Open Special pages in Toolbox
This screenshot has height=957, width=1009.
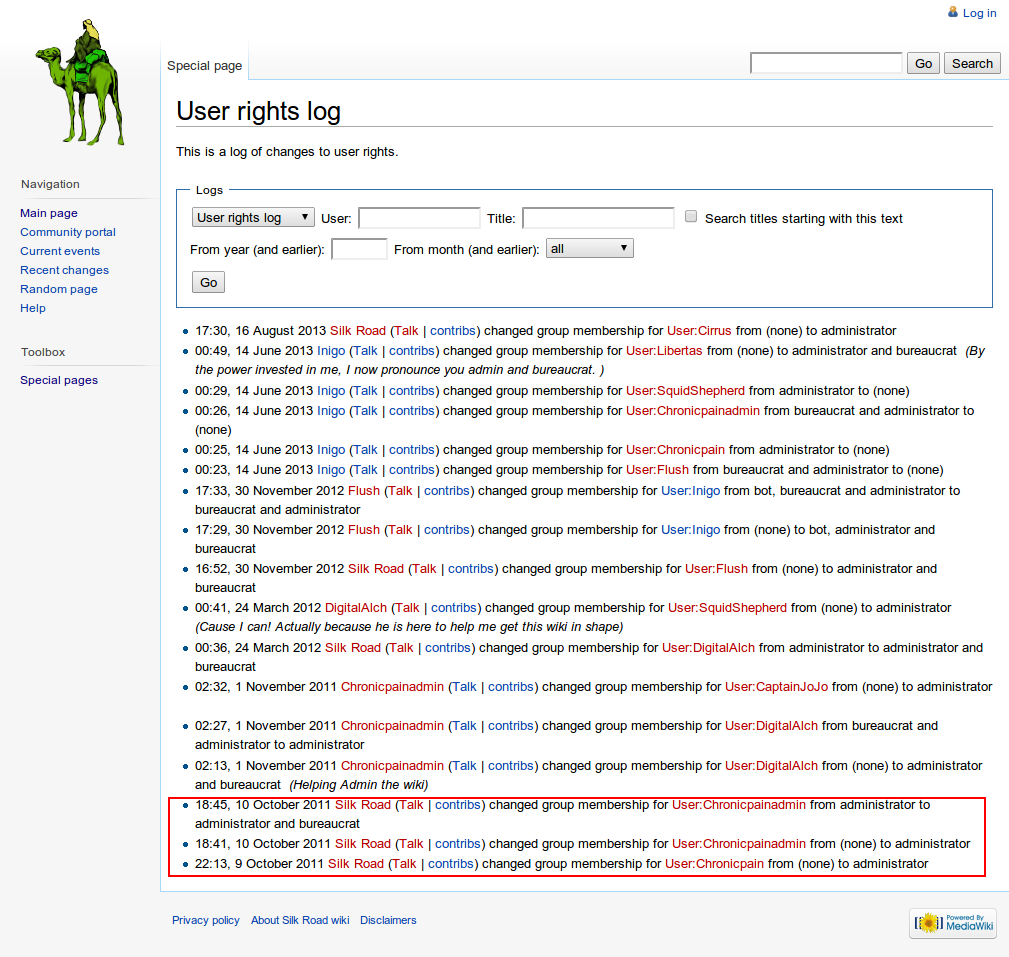pos(59,380)
